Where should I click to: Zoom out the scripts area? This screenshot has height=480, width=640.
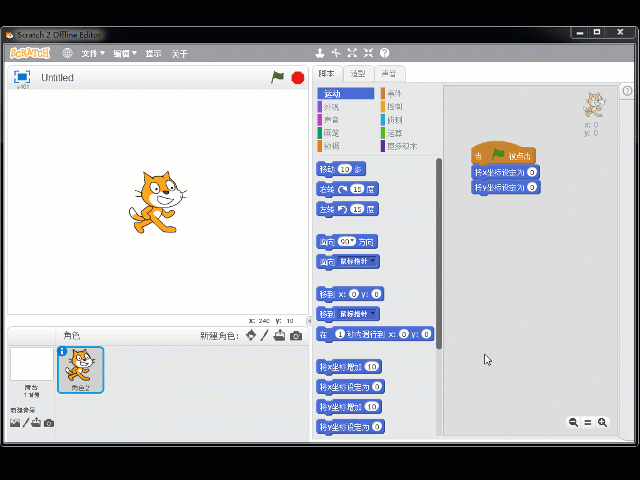(x=573, y=422)
